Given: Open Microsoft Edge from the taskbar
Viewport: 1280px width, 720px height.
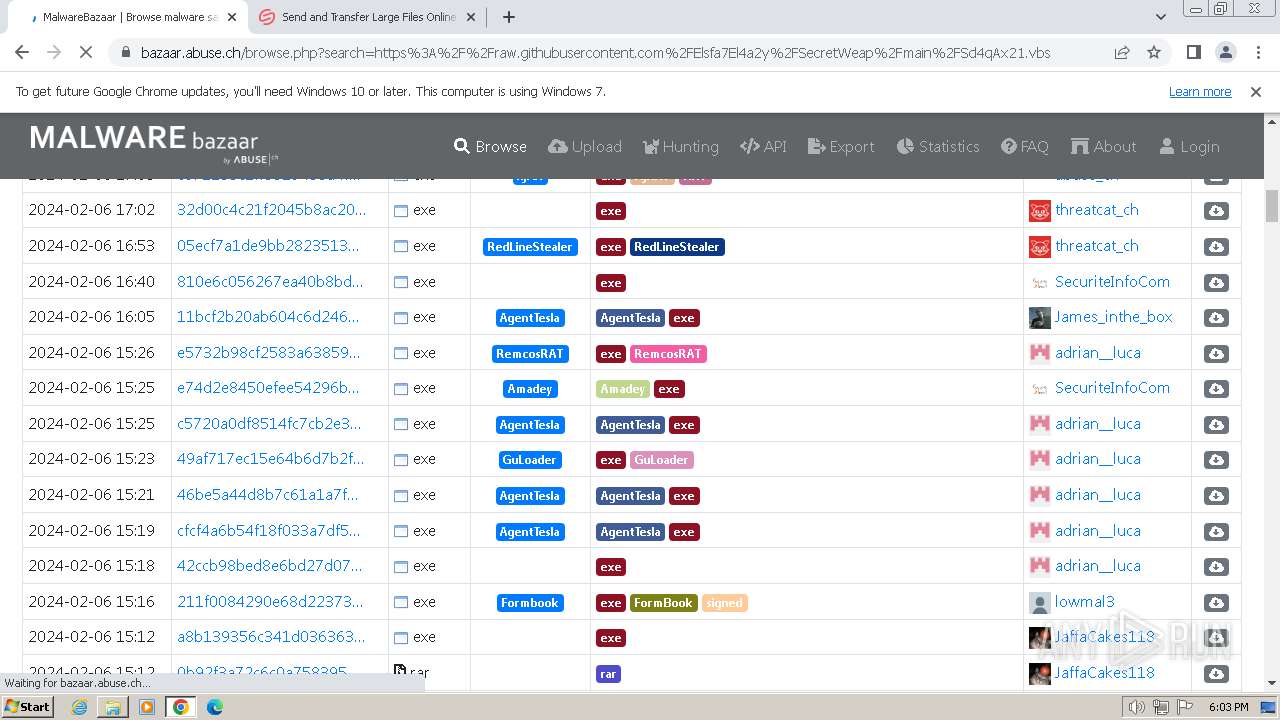Looking at the screenshot, I should pyautogui.click(x=215, y=707).
